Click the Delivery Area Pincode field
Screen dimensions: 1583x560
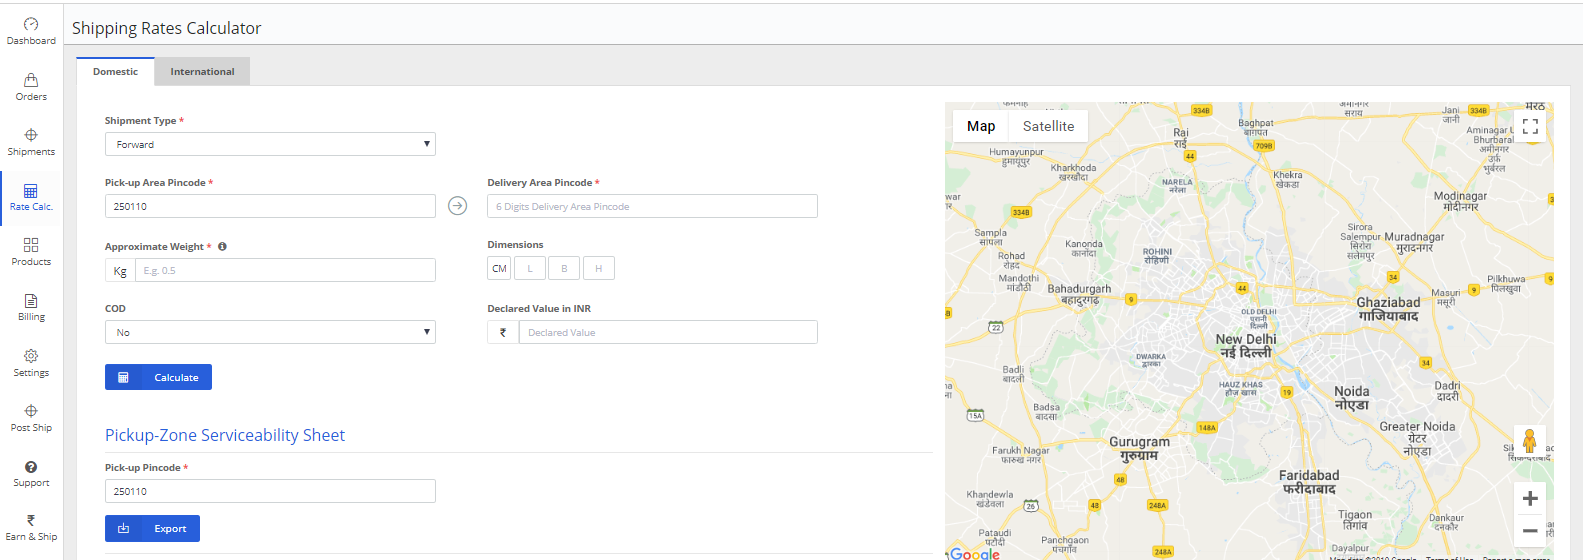point(652,206)
